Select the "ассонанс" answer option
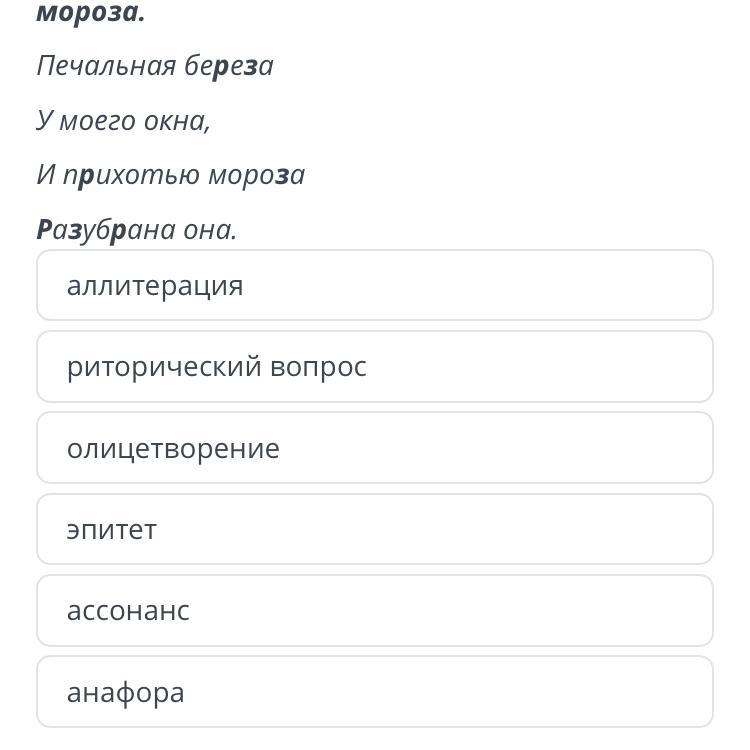Screen dimensions: 750x750 click(374, 611)
